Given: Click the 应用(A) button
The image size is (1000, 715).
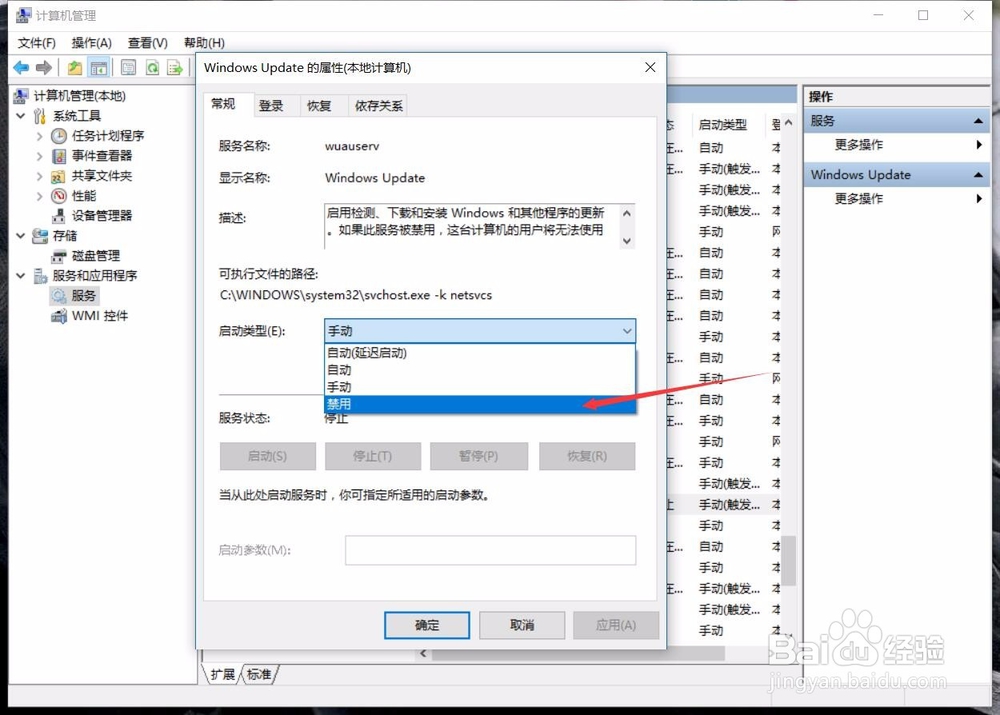Looking at the screenshot, I should [616, 626].
